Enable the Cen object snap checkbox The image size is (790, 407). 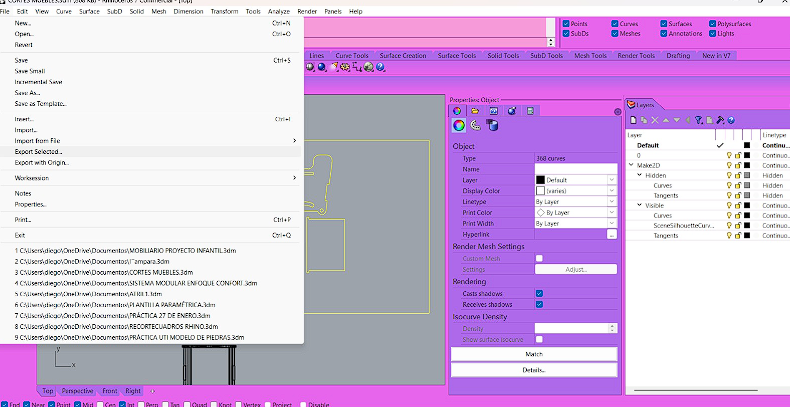tap(101, 404)
